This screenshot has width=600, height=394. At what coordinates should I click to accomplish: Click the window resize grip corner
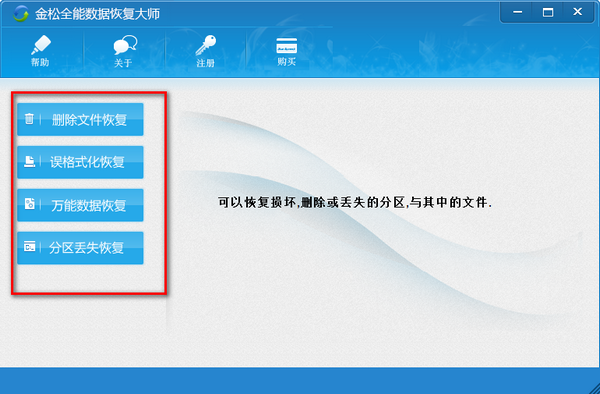pyautogui.click(x=595, y=389)
